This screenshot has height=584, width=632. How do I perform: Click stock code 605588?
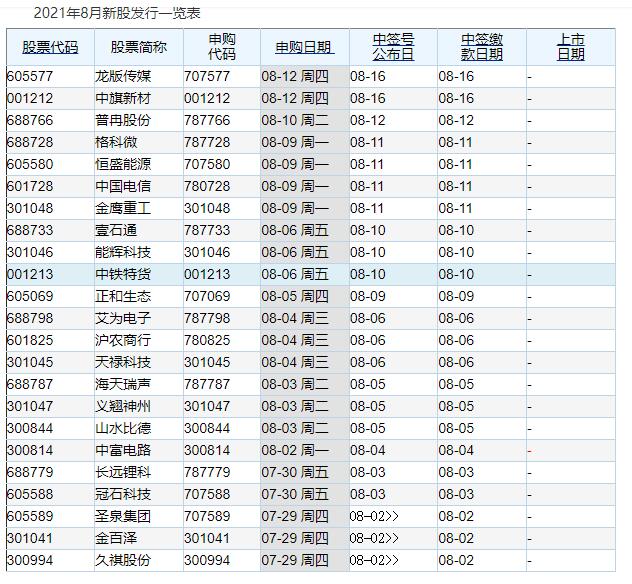point(30,494)
